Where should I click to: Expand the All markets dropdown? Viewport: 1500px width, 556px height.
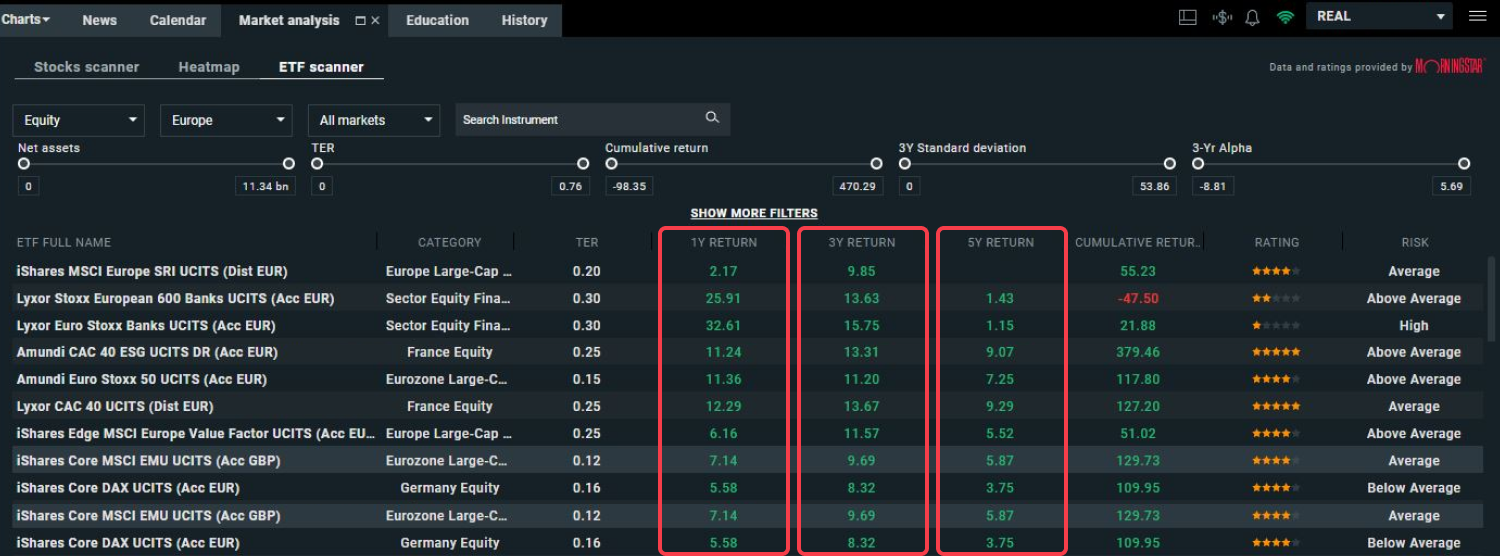[374, 120]
